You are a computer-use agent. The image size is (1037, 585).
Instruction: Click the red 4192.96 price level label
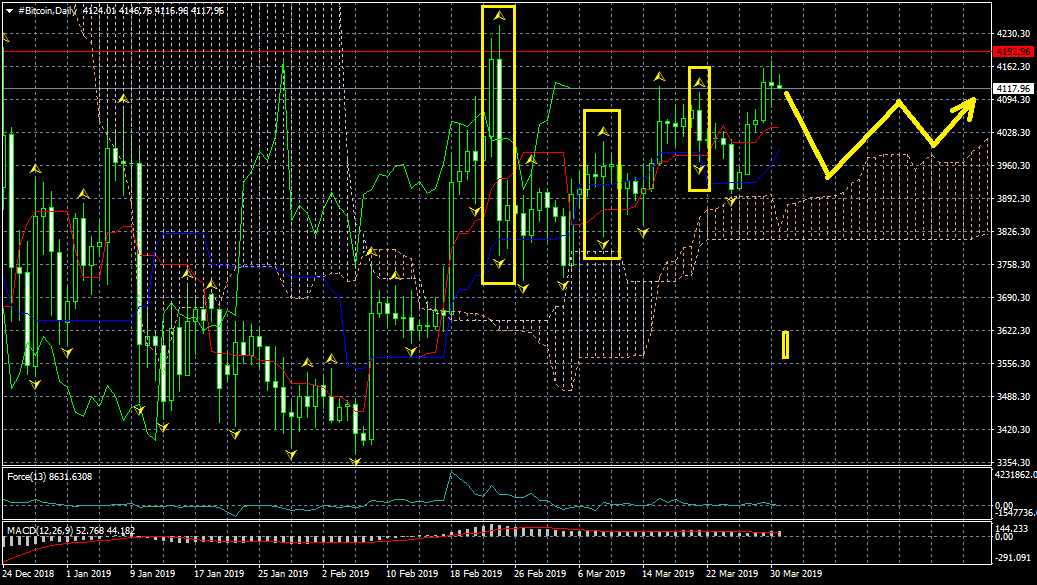pos(1012,51)
